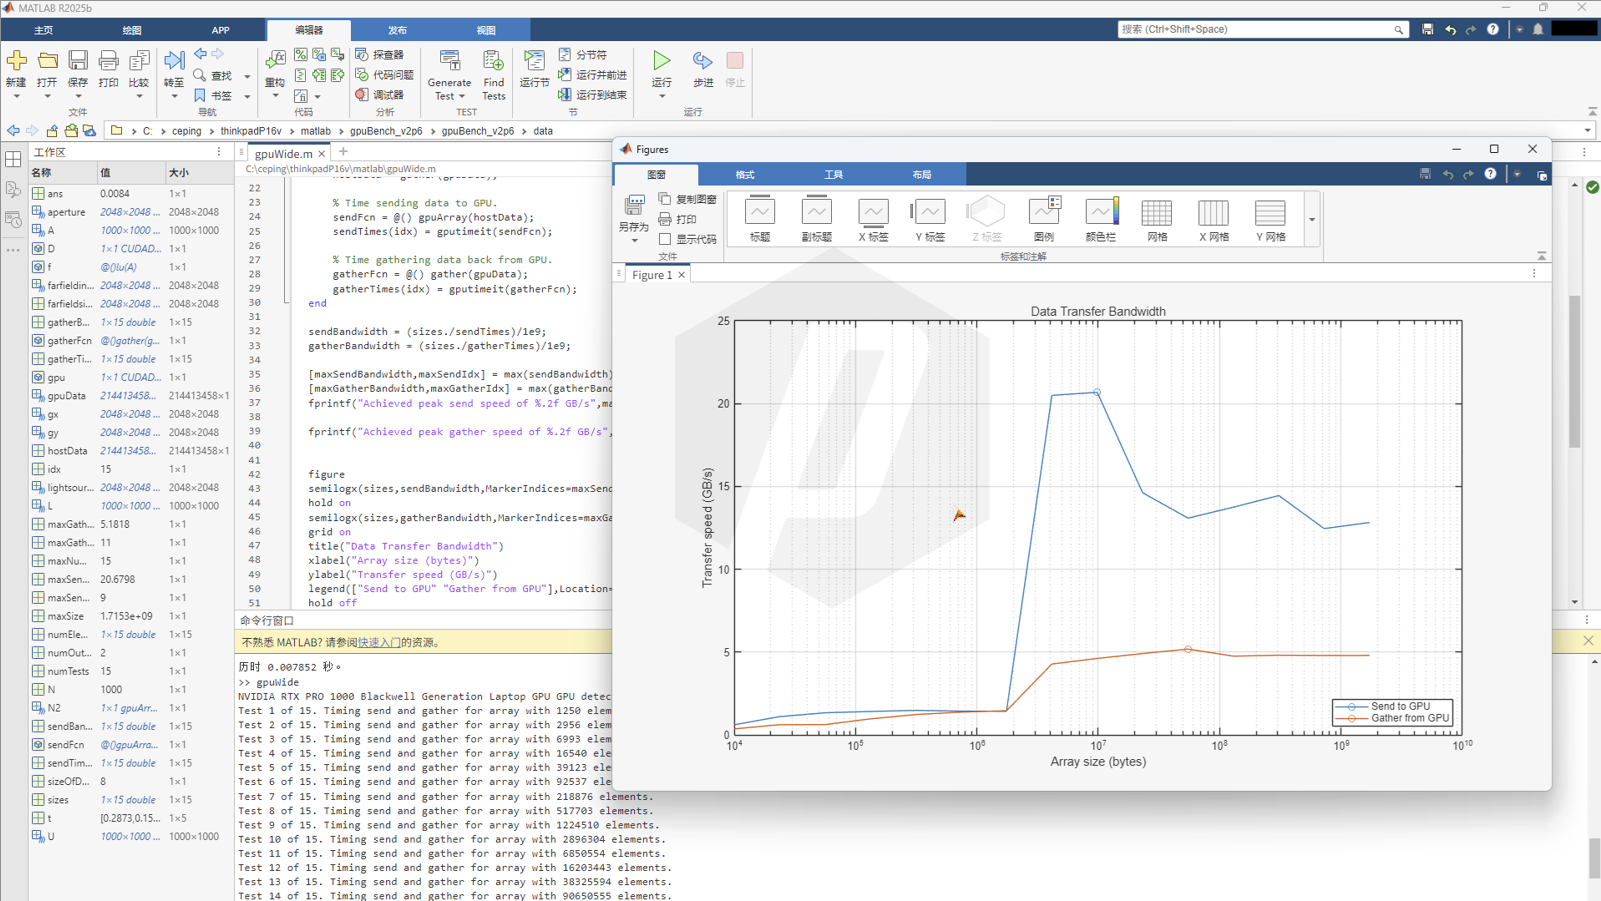Click the Title (标题) annotation icon
Image resolution: width=1601 pixels, height=901 pixels.
point(760,213)
